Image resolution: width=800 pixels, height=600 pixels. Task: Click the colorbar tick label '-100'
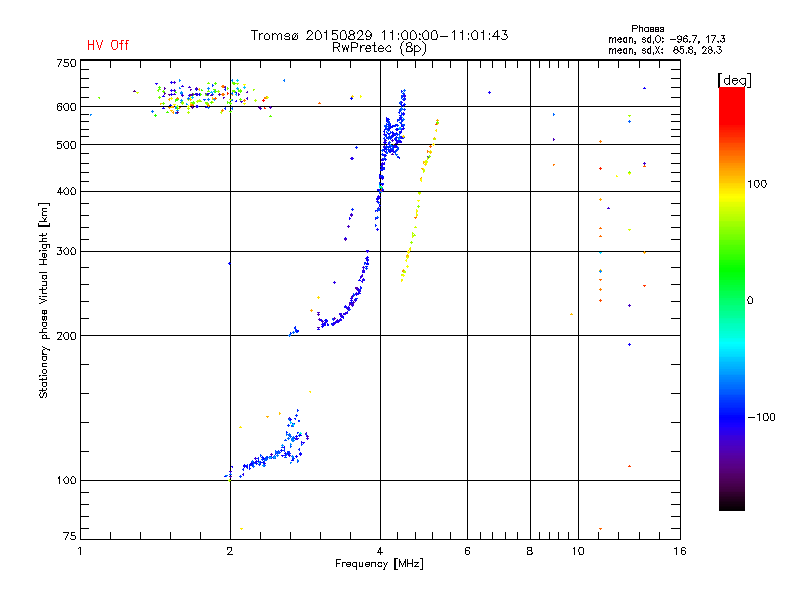tap(761, 417)
